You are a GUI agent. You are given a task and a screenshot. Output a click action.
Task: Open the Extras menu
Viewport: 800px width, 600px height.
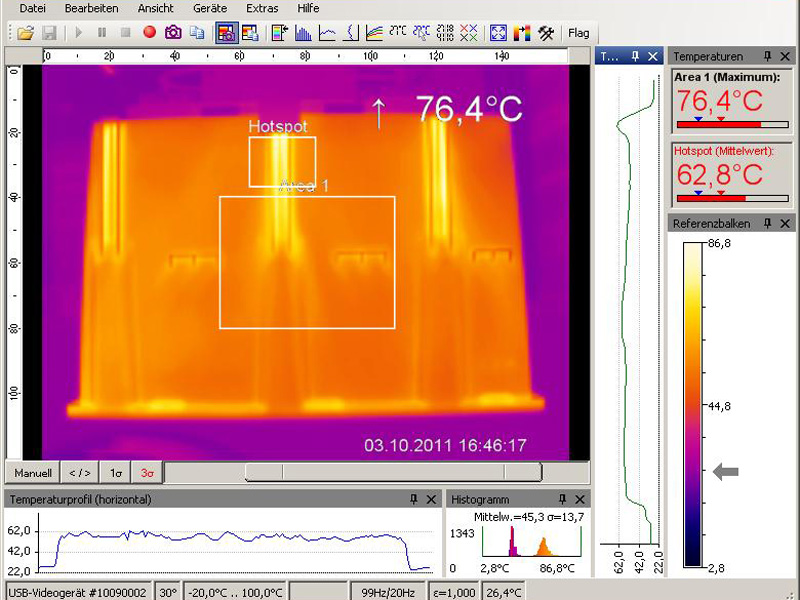262,8
